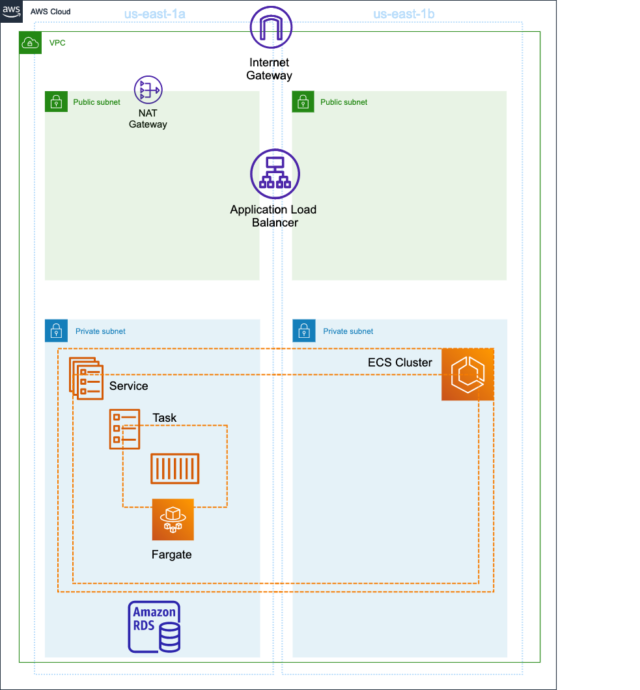Image resolution: width=640 pixels, height=690 pixels.
Task: Click "Private subnet" label in us-east-1b
Action: [x=348, y=331]
